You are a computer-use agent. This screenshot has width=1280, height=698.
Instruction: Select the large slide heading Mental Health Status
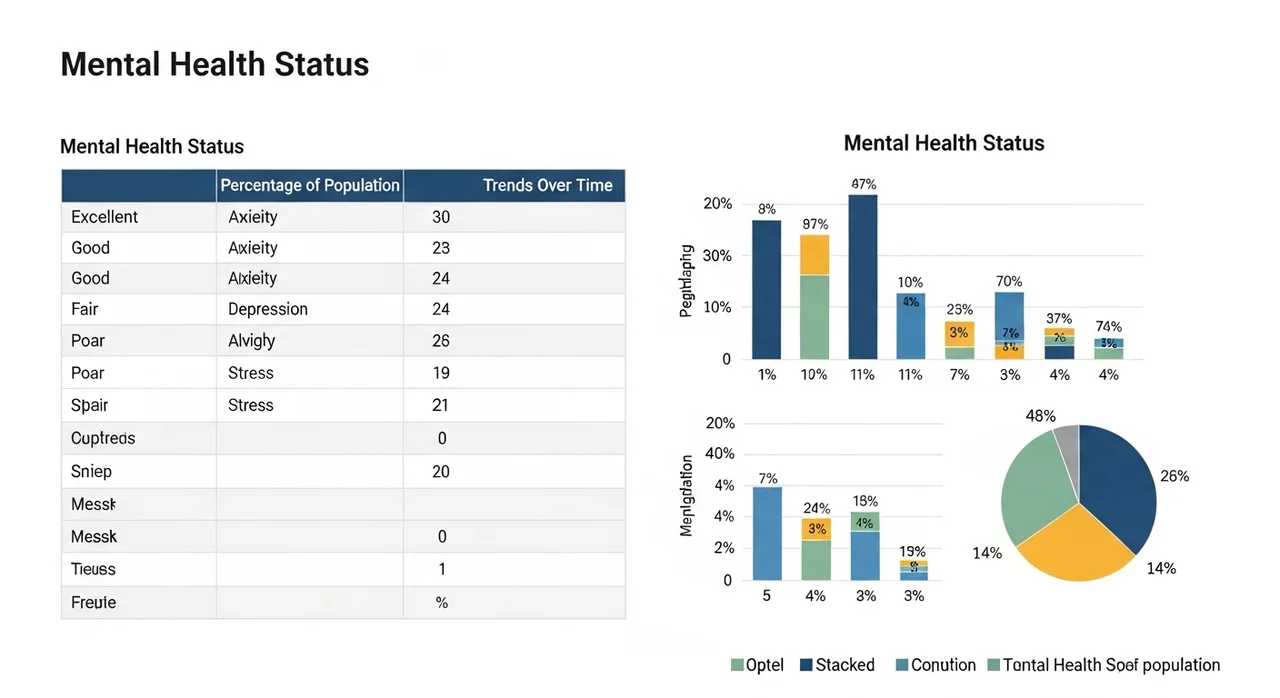click(215, 65)
